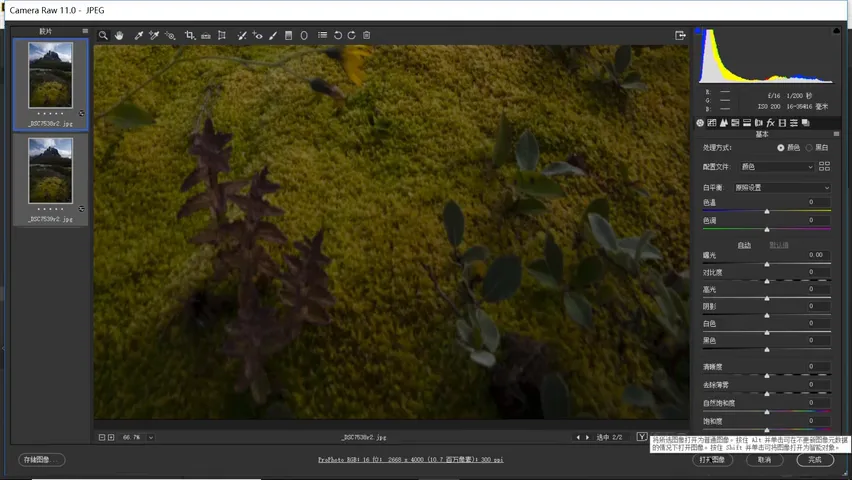Click the workflow options ProPhoto RGB link
The height and width of the screenshot is (480, 852).
(x=411, y=459)
